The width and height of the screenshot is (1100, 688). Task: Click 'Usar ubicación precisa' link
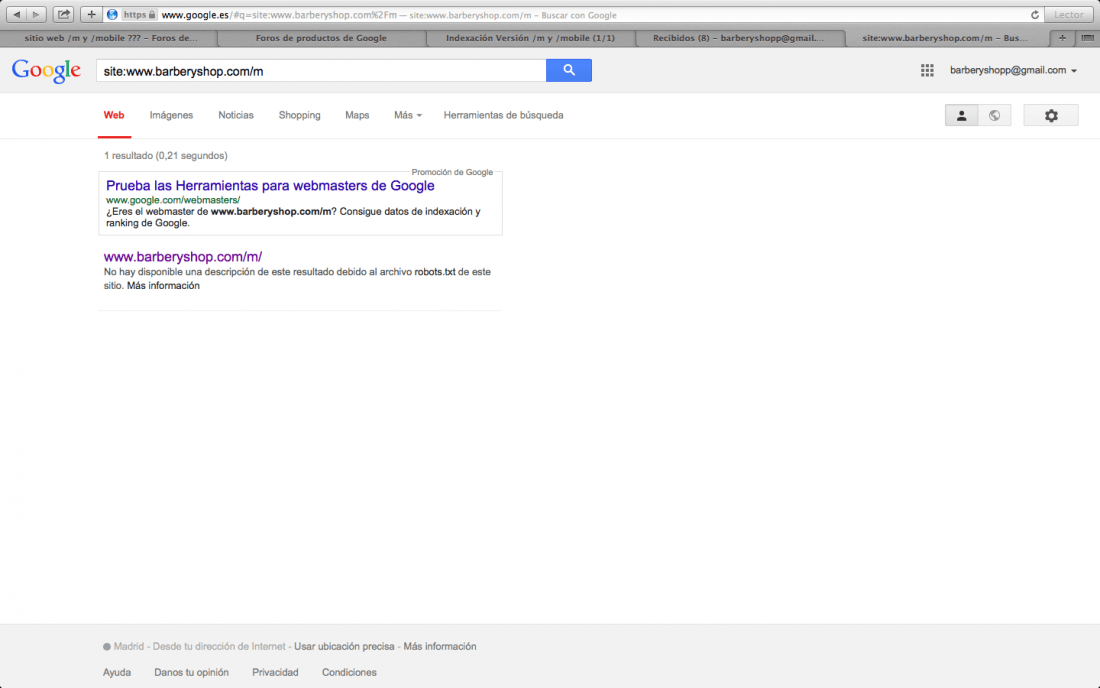click(x=344, y=647)
